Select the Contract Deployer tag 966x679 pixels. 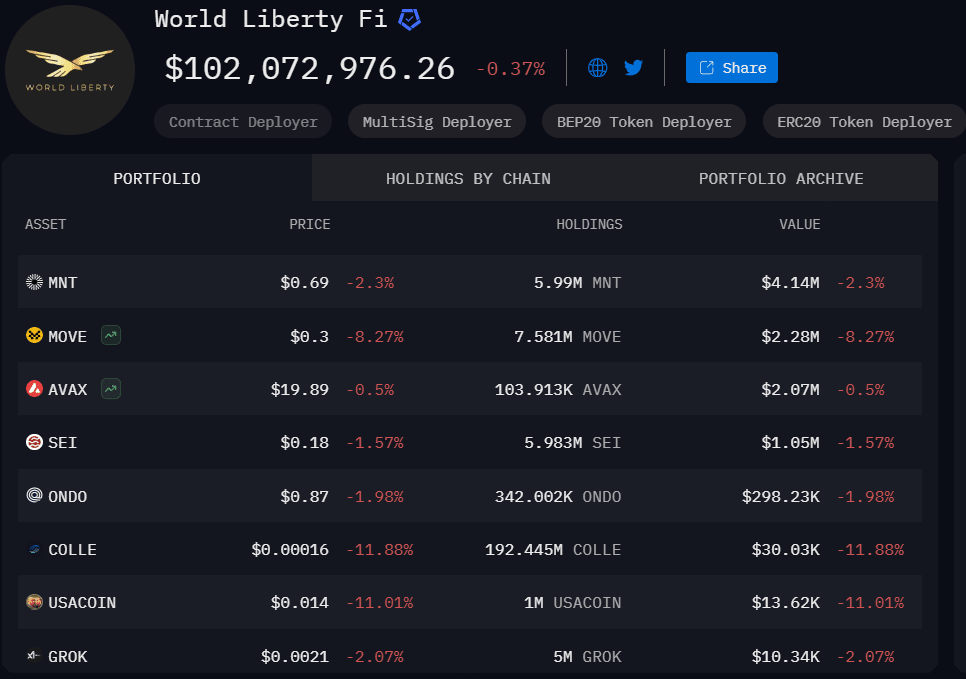pos(243,122)
